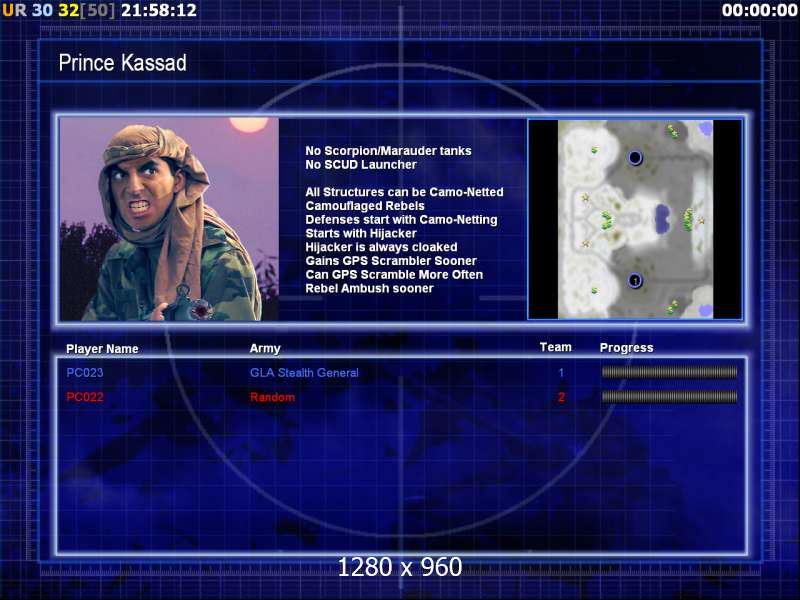800x600 pixels.
Task: Click 'All Structures can be Camo-Netted' line
Action: [404, 192]
